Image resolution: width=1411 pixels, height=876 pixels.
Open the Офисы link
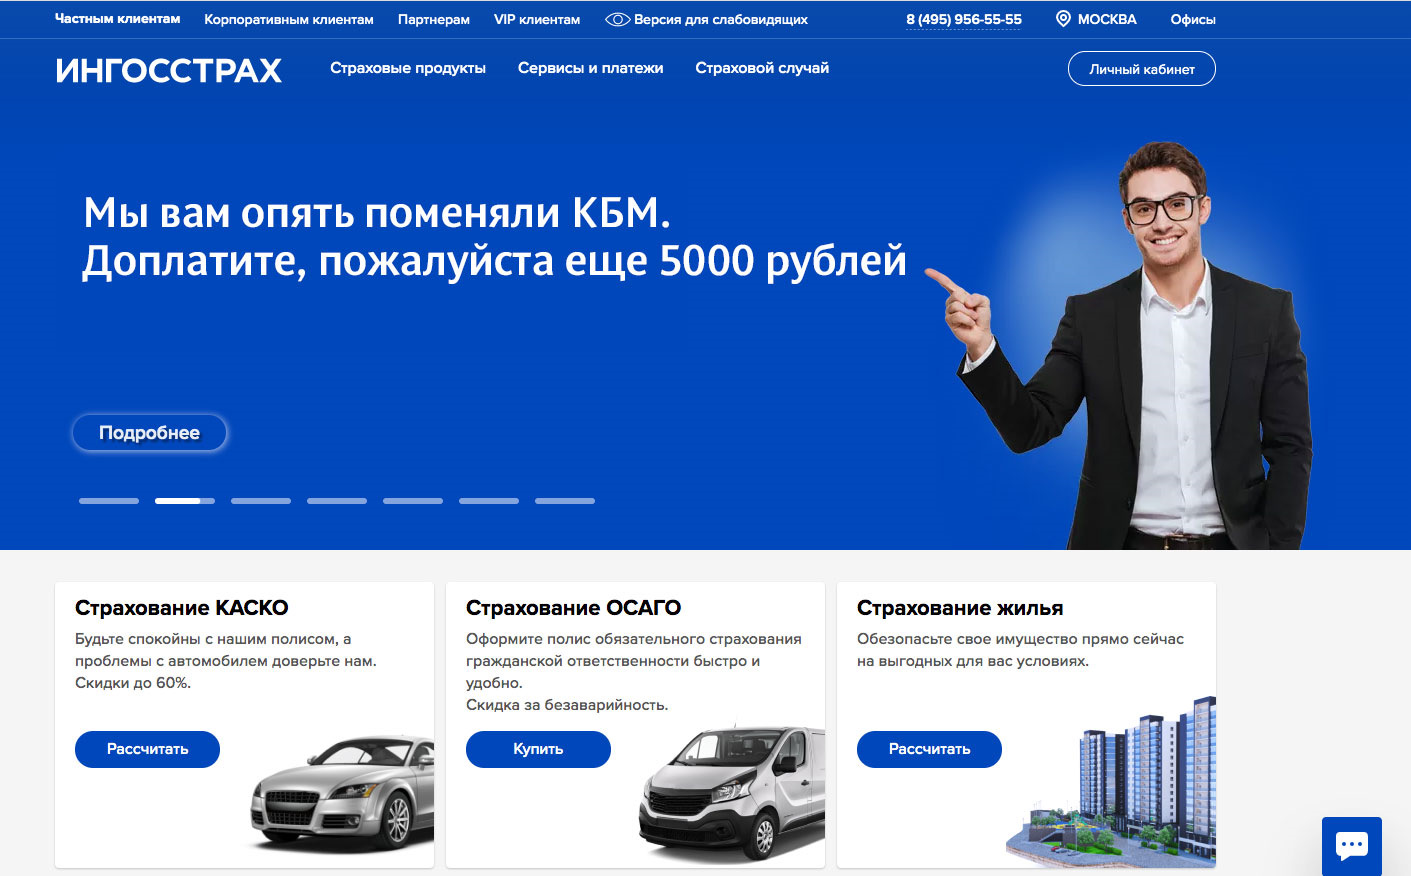click(1193, 19)
